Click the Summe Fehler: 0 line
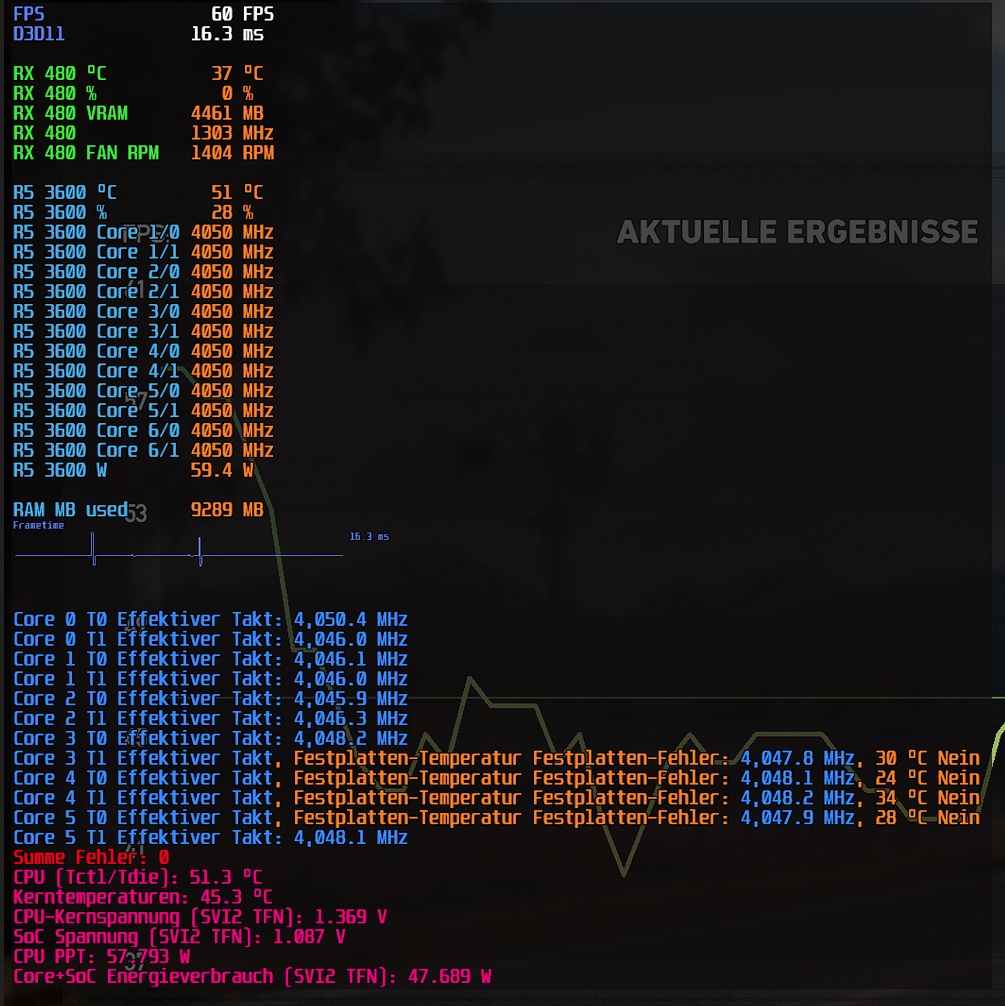1005x1006 pixels. (91, 858)
